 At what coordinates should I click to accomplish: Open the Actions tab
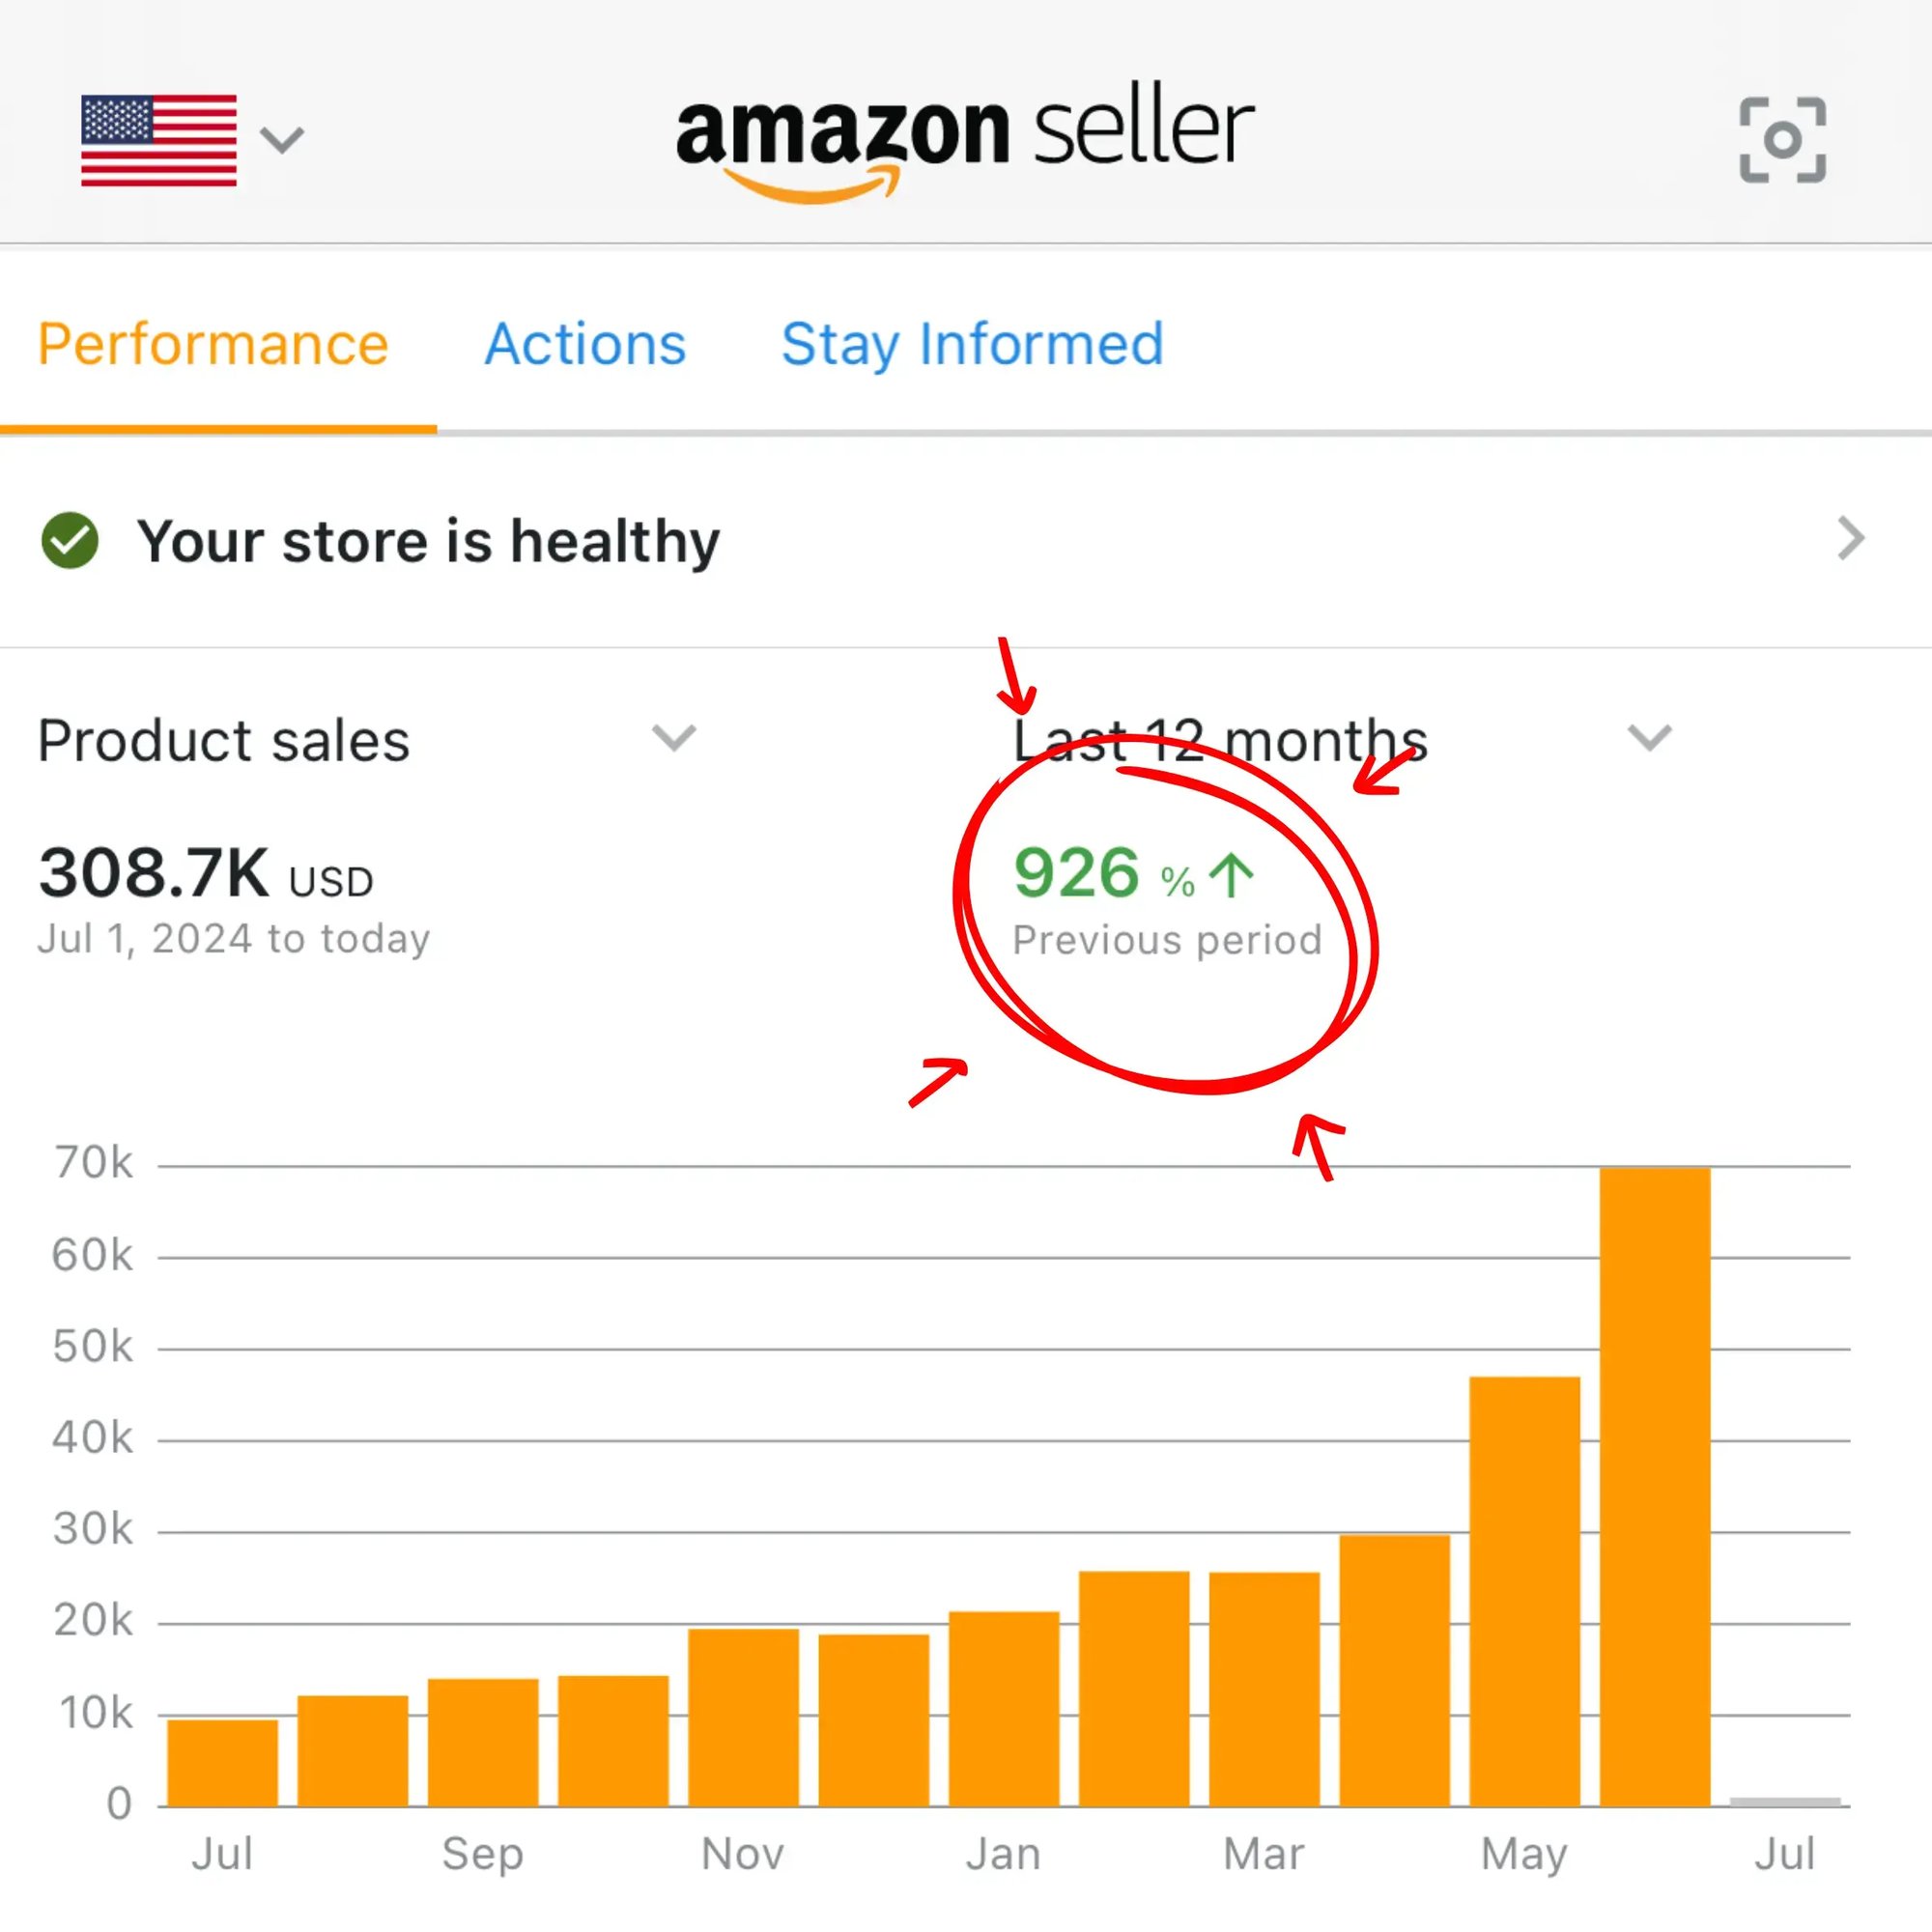tap(585, 345)
